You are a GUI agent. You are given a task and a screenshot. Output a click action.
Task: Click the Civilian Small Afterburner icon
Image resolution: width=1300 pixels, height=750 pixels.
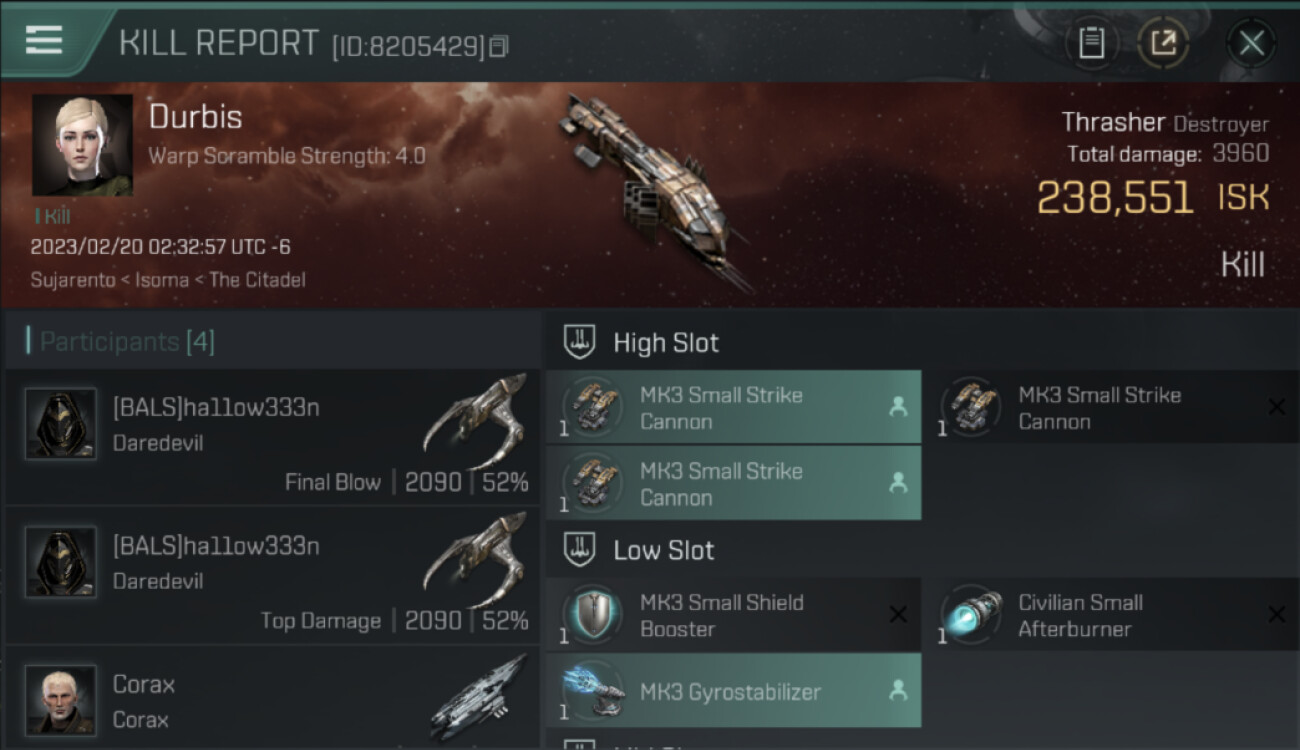click(x=972, y=615)
